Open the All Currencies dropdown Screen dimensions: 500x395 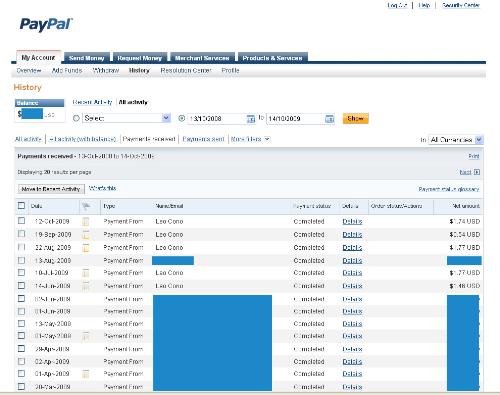pos(456,140)
